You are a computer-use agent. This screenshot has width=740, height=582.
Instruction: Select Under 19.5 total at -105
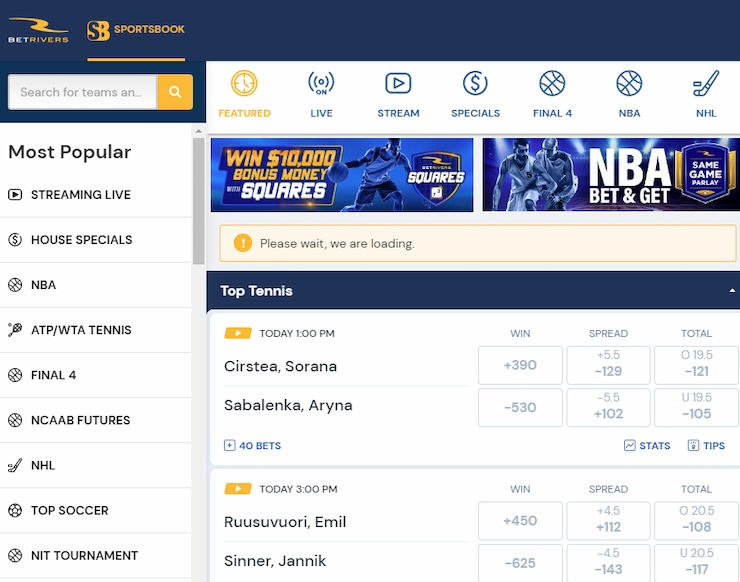tap(697, 407)
